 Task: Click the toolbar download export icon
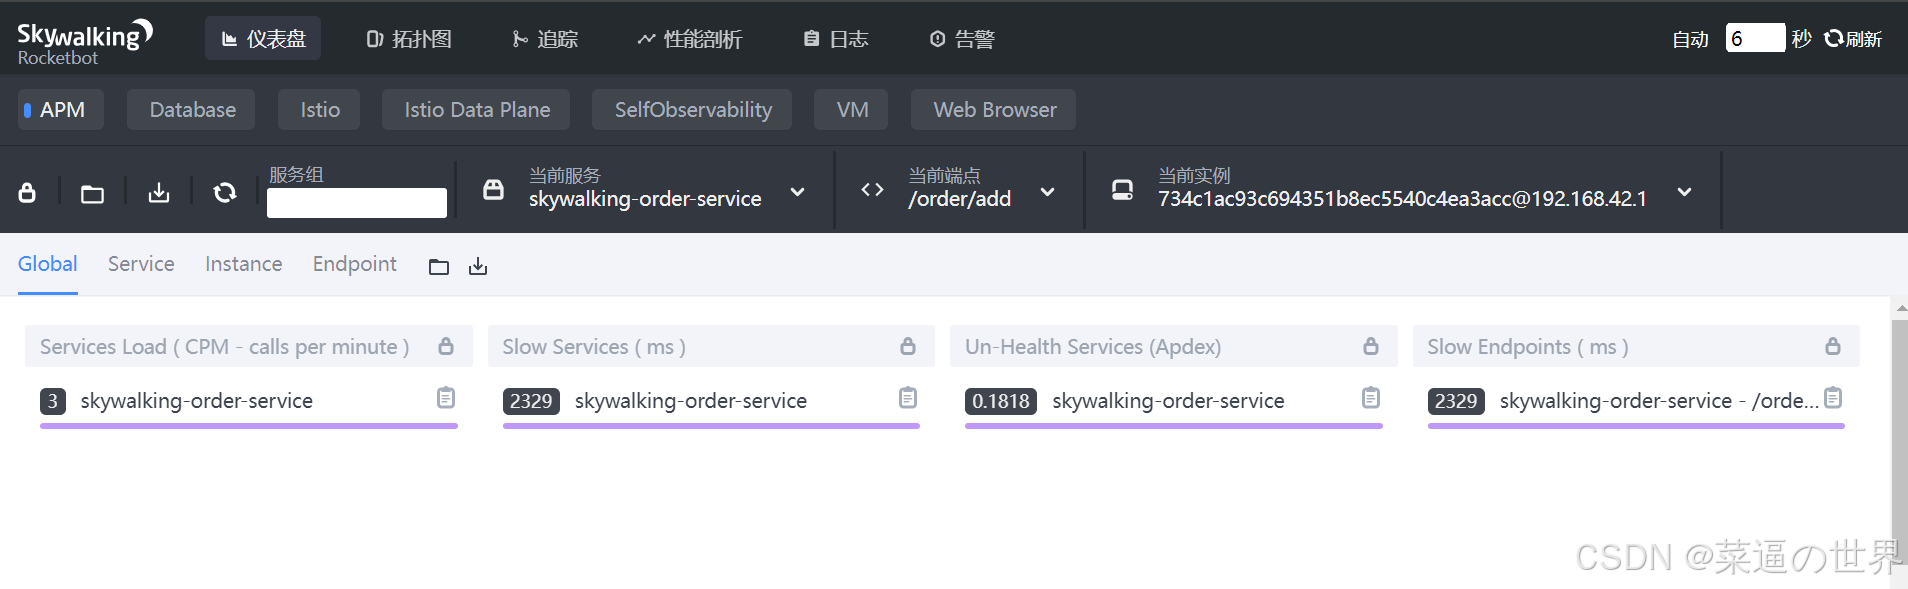pyautogui.click(x=159, y=192)
